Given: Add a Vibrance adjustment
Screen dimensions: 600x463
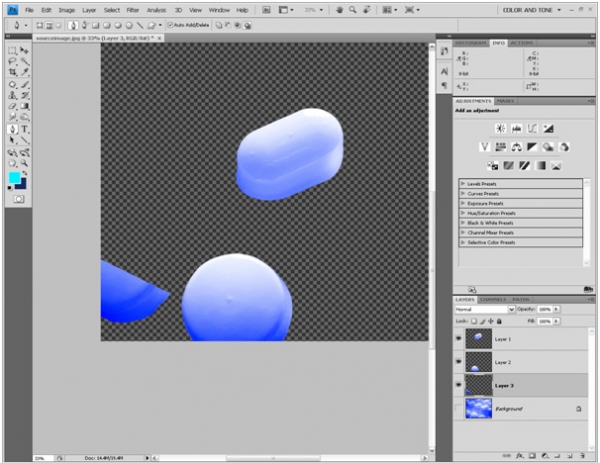Looking at the screenshot, I should pos(485,147).
